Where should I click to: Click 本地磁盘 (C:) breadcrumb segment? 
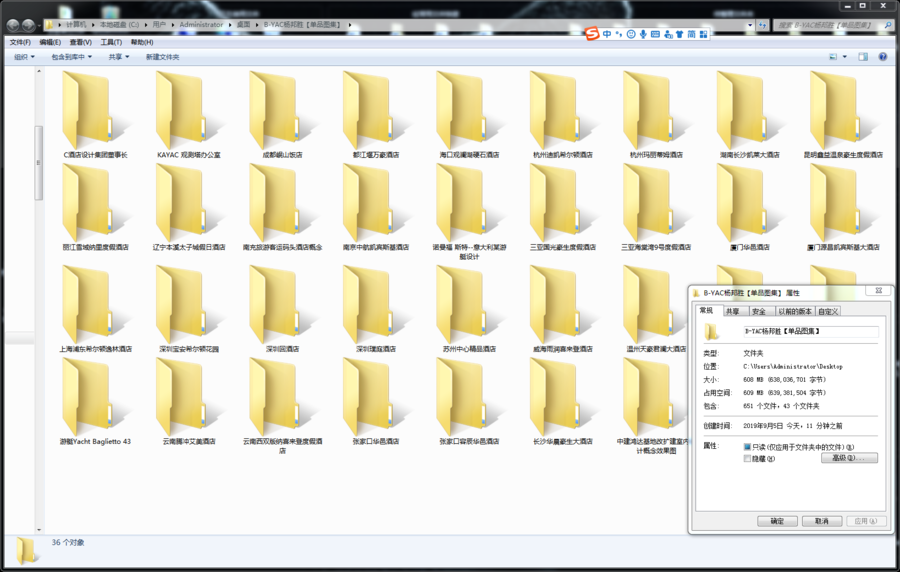(119, 25)
